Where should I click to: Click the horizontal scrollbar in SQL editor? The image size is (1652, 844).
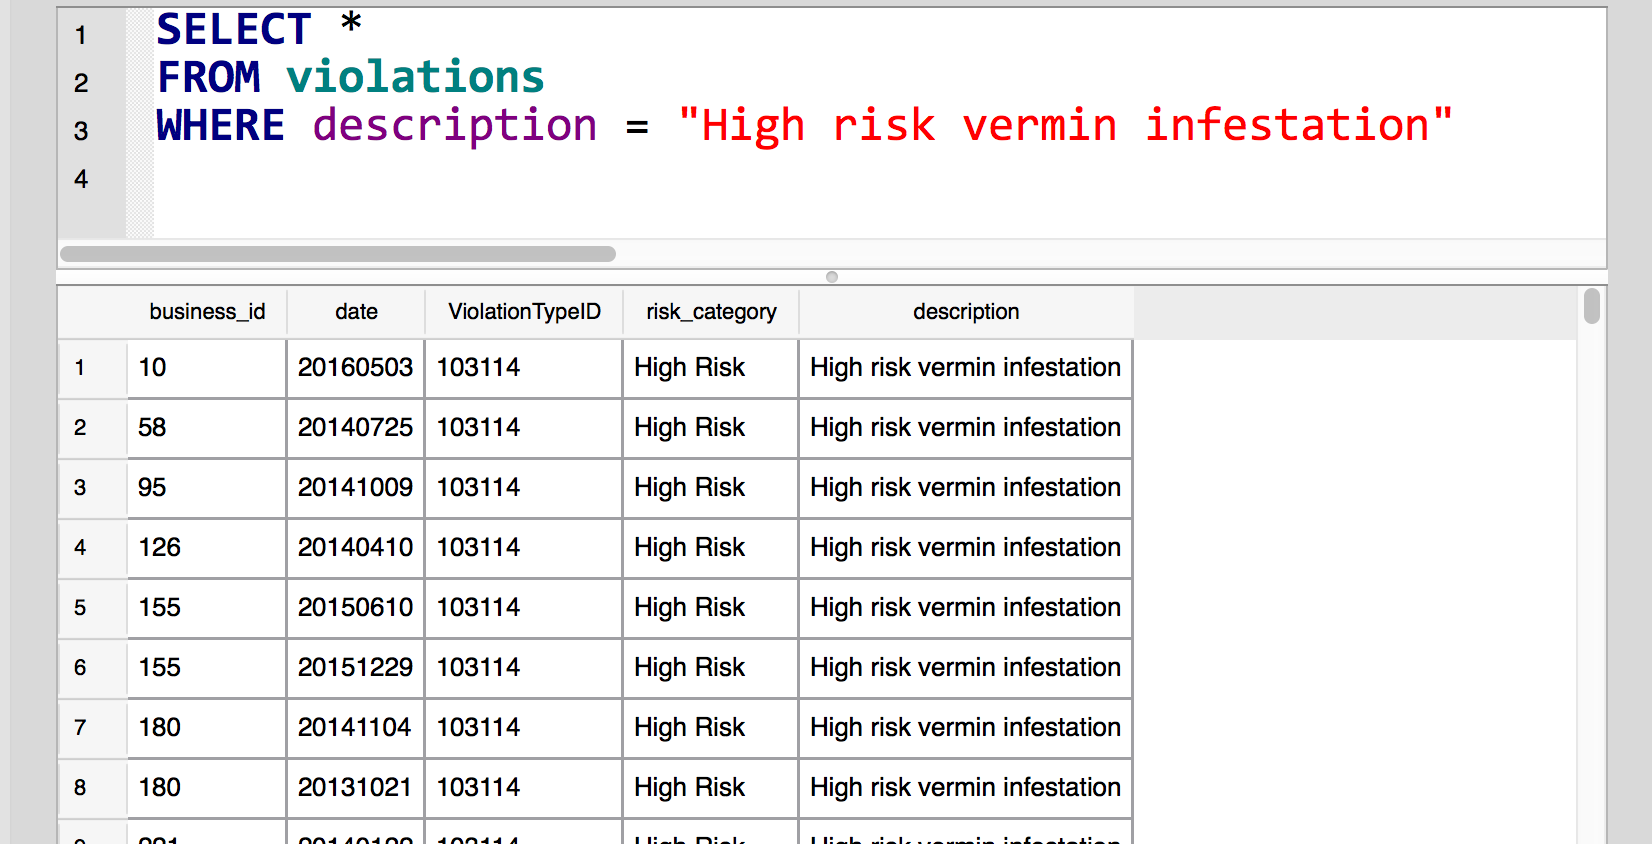[338, 254]
